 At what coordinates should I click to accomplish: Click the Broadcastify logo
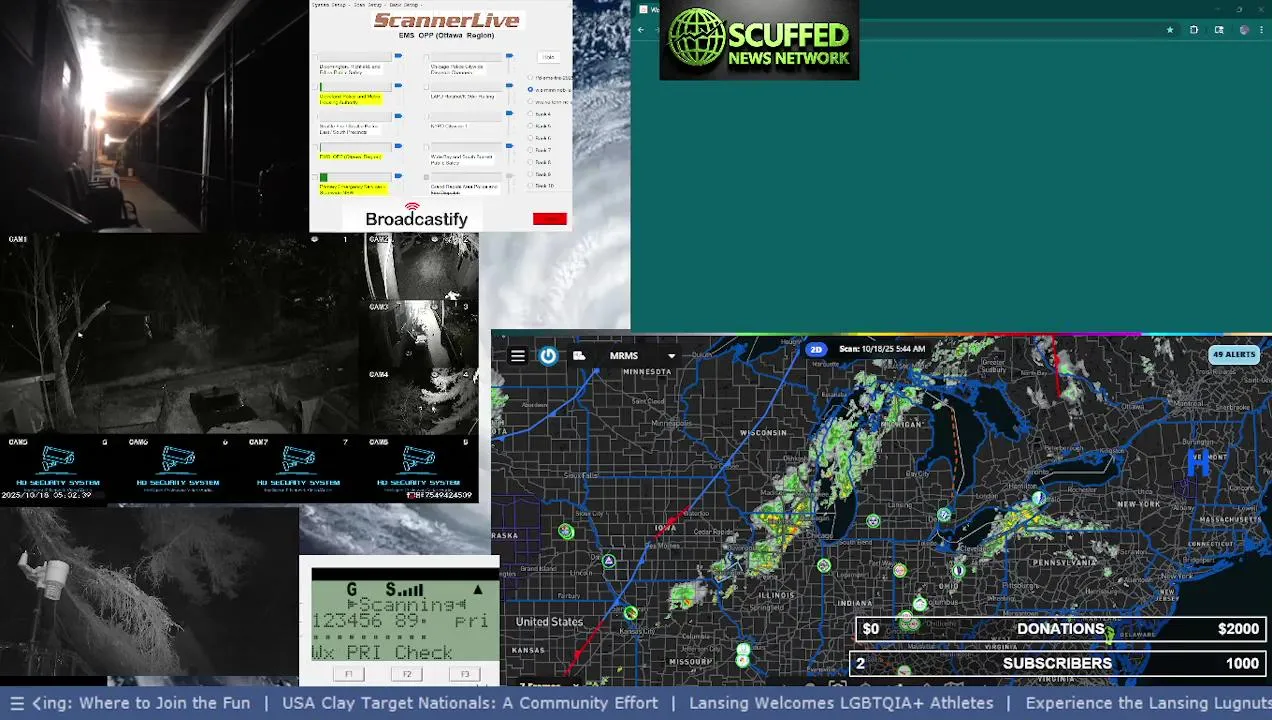point(416,216)
